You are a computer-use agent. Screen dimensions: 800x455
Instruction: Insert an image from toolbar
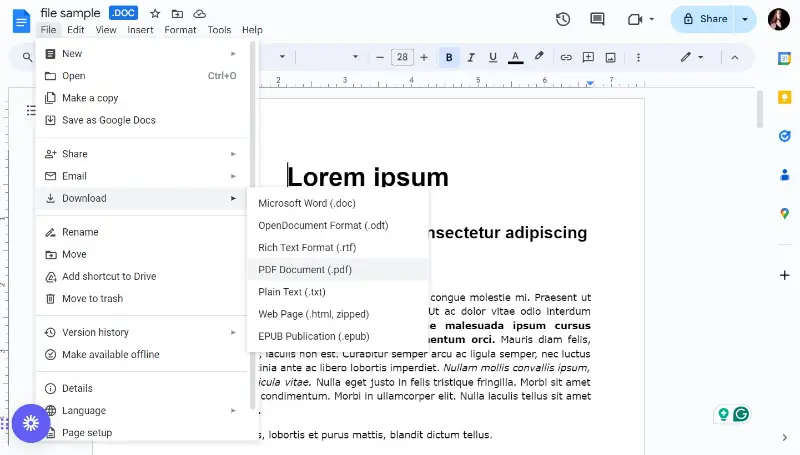click(610, 57)
